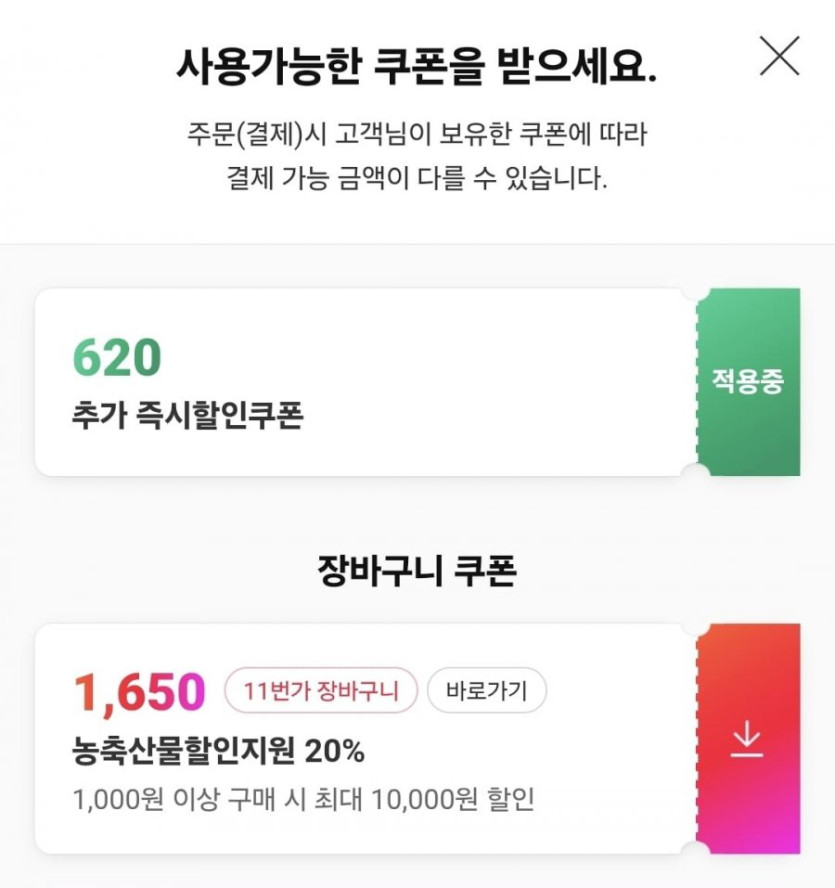Click the 사용가능한 쿠폰을 받으세요 title

[x=417, y=66]
